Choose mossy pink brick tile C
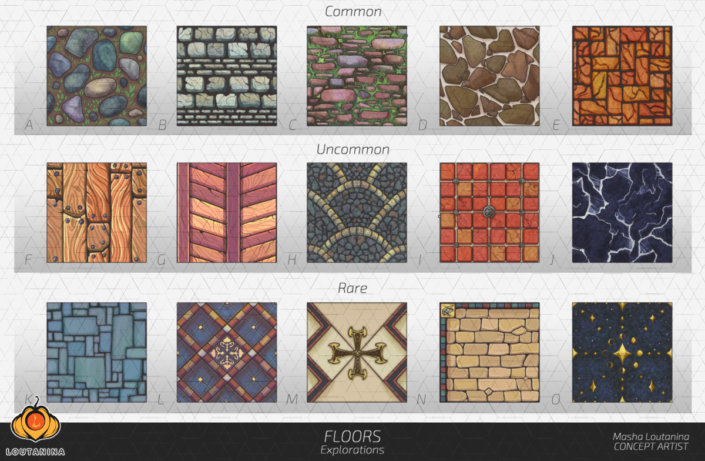The image size is (705, 461). point(357,76)
